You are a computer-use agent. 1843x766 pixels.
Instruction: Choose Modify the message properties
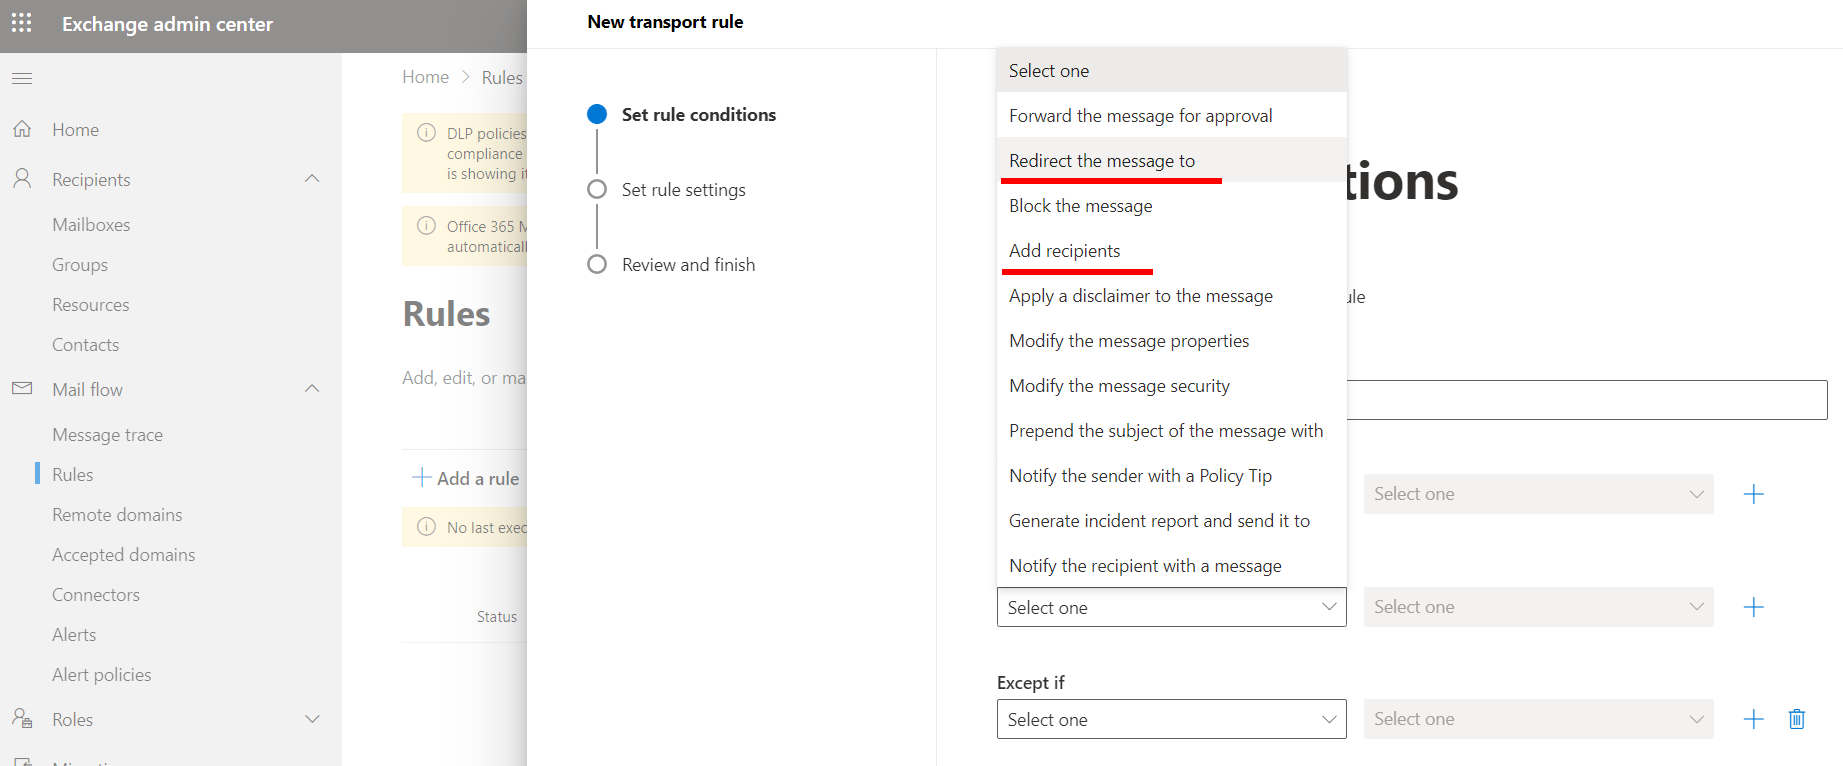(x=1171, y=340)
